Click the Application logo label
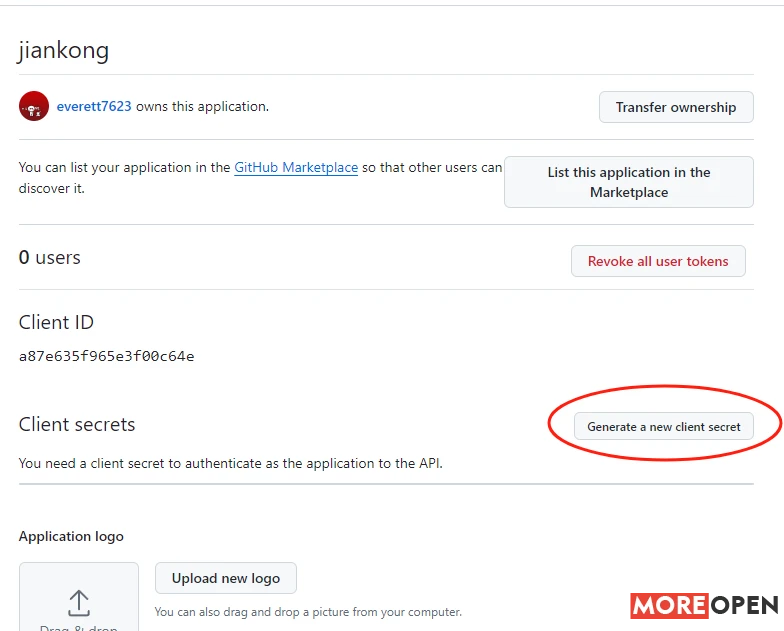The image size is (784, 631). coord(71,536)
